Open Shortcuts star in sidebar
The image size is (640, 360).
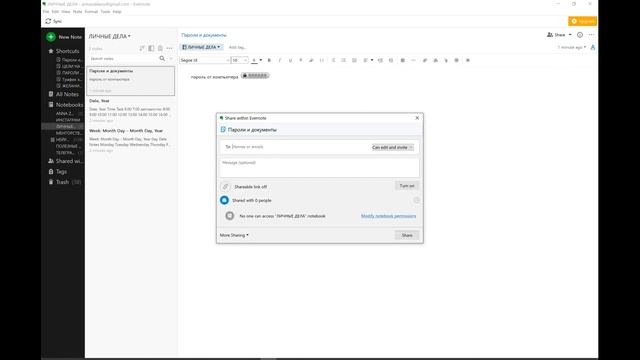pos(51,51)
